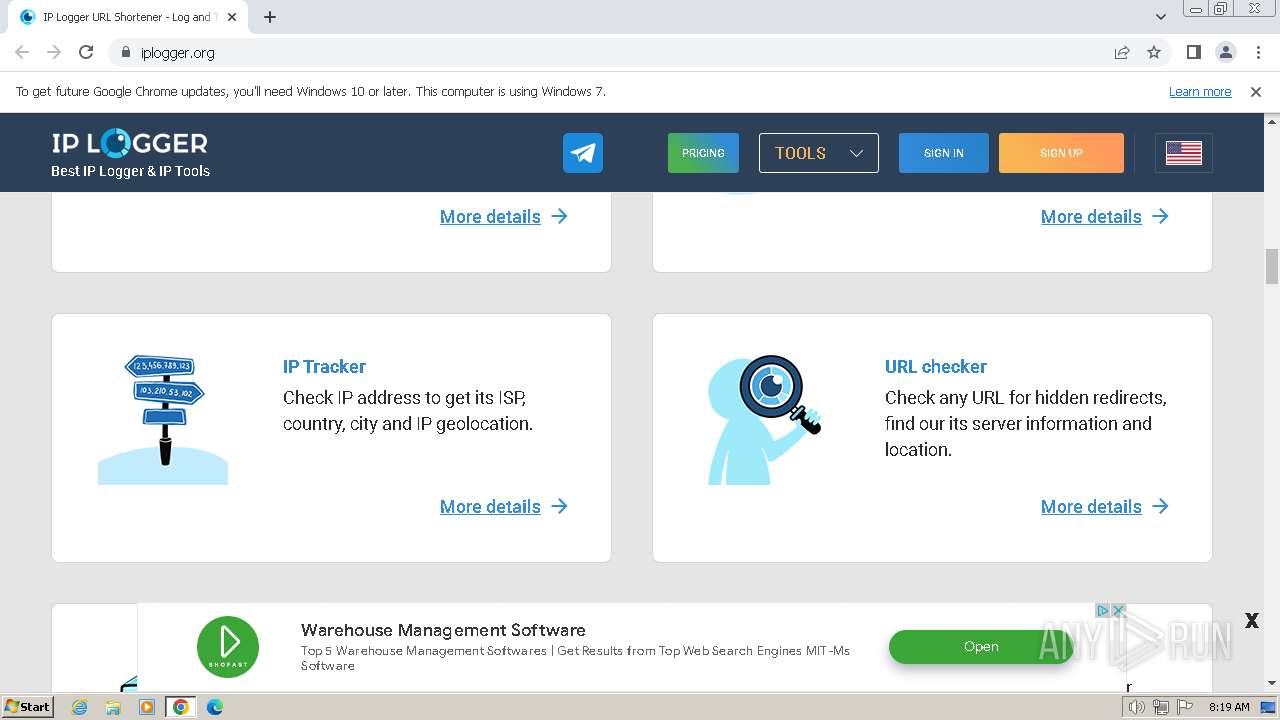Image resolution: width=1280 pixels, height=720 pixels.
Task: Click the IP Tracker signpost illustration
Action: 163,419
